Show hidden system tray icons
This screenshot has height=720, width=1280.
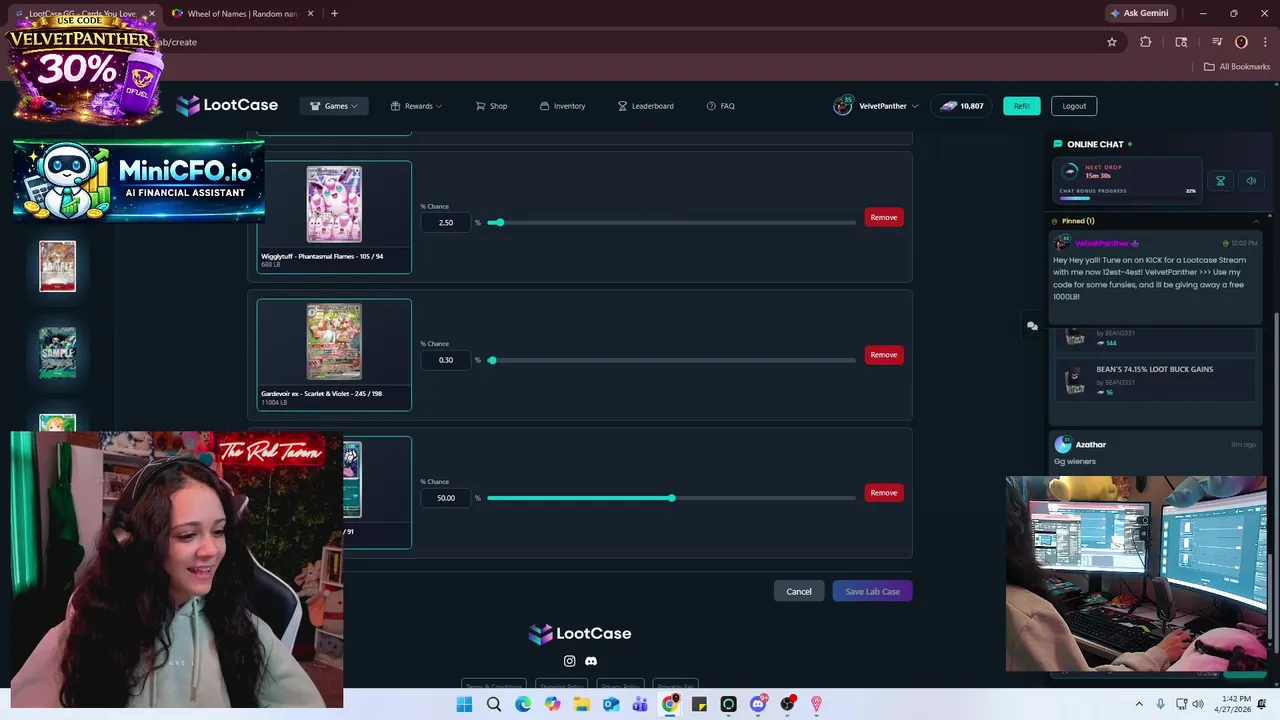pos(1139,705)
